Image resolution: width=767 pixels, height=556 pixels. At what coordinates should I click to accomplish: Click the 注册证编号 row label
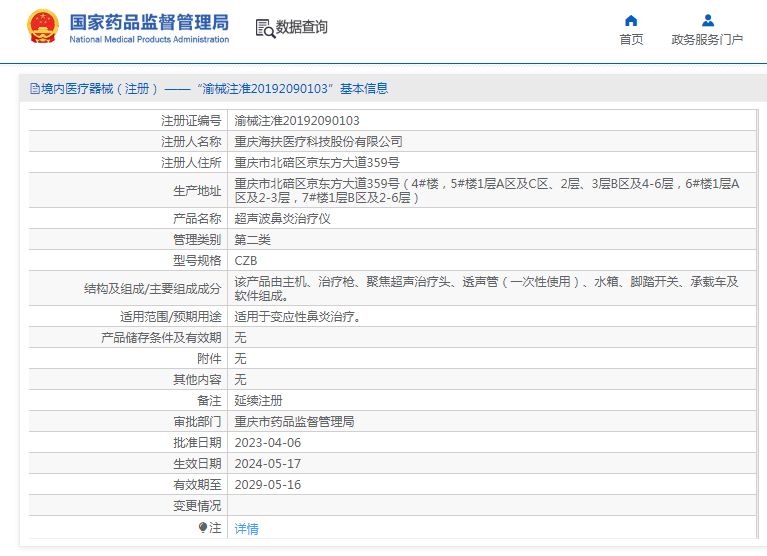(x=191, y=120)
